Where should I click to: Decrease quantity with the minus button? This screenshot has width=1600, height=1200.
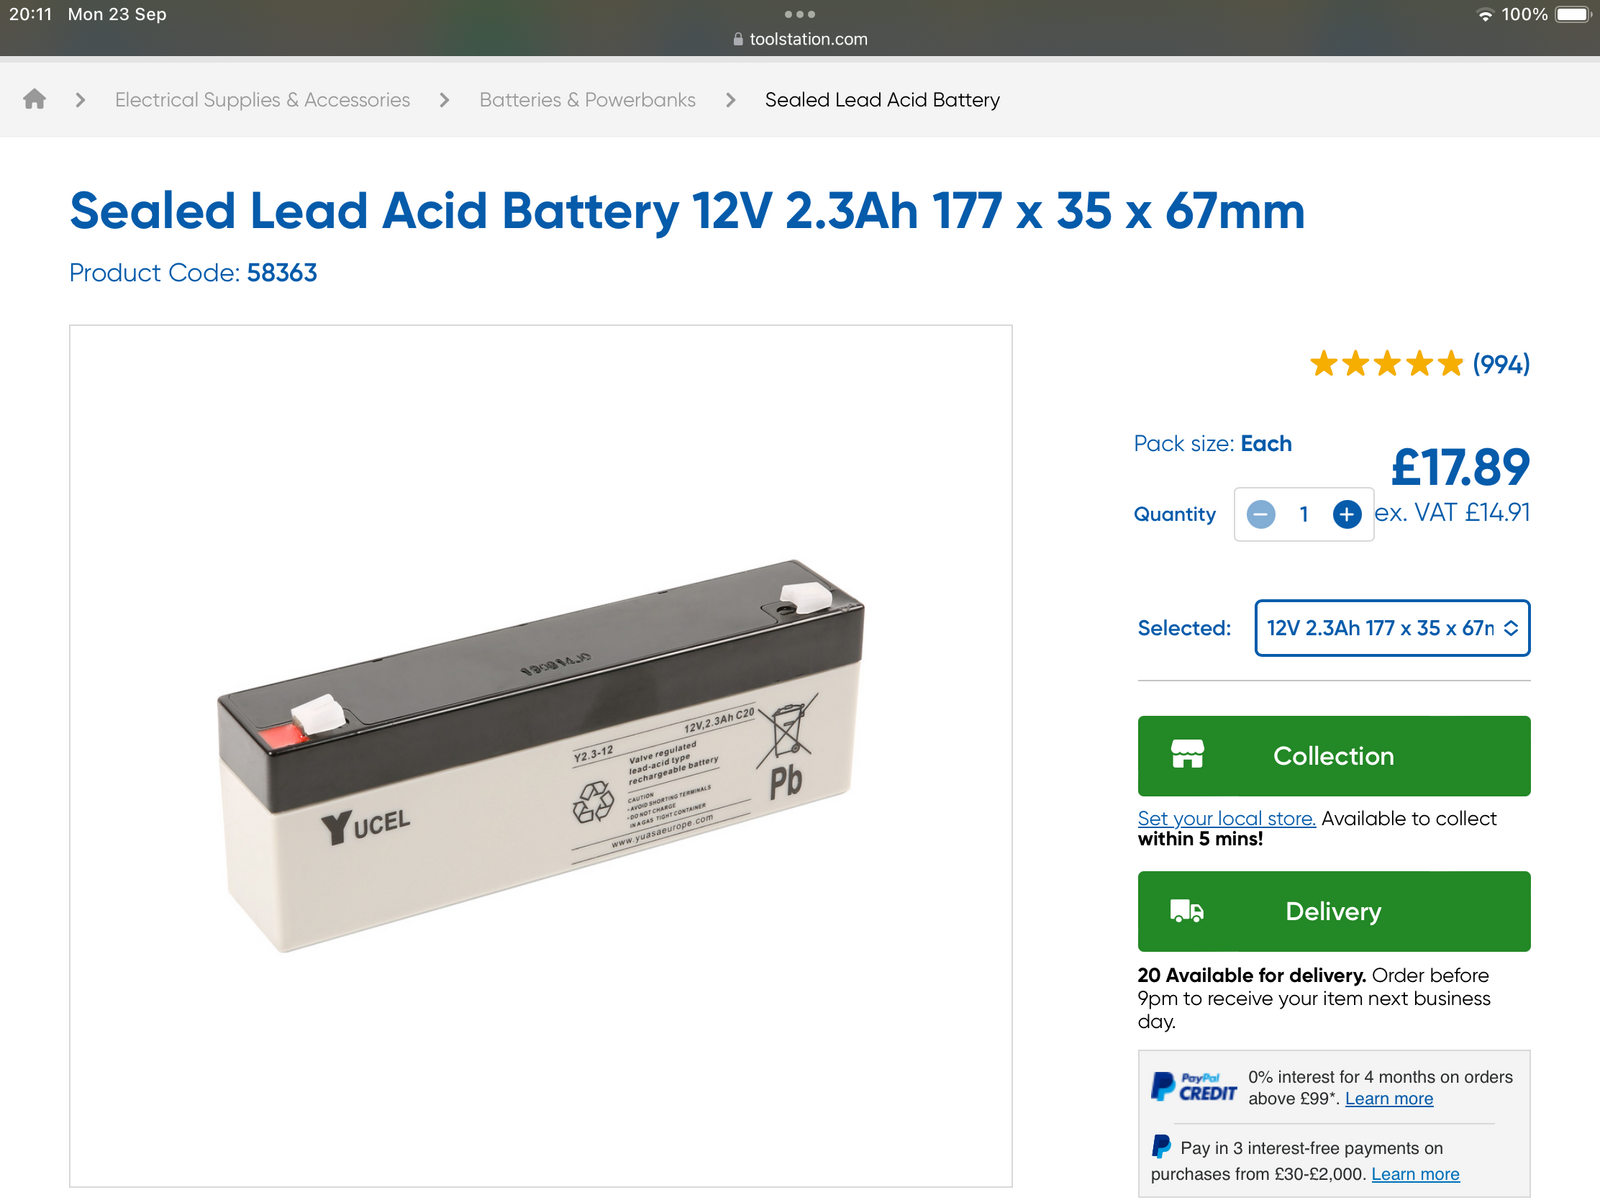[x=1261, y=514]
